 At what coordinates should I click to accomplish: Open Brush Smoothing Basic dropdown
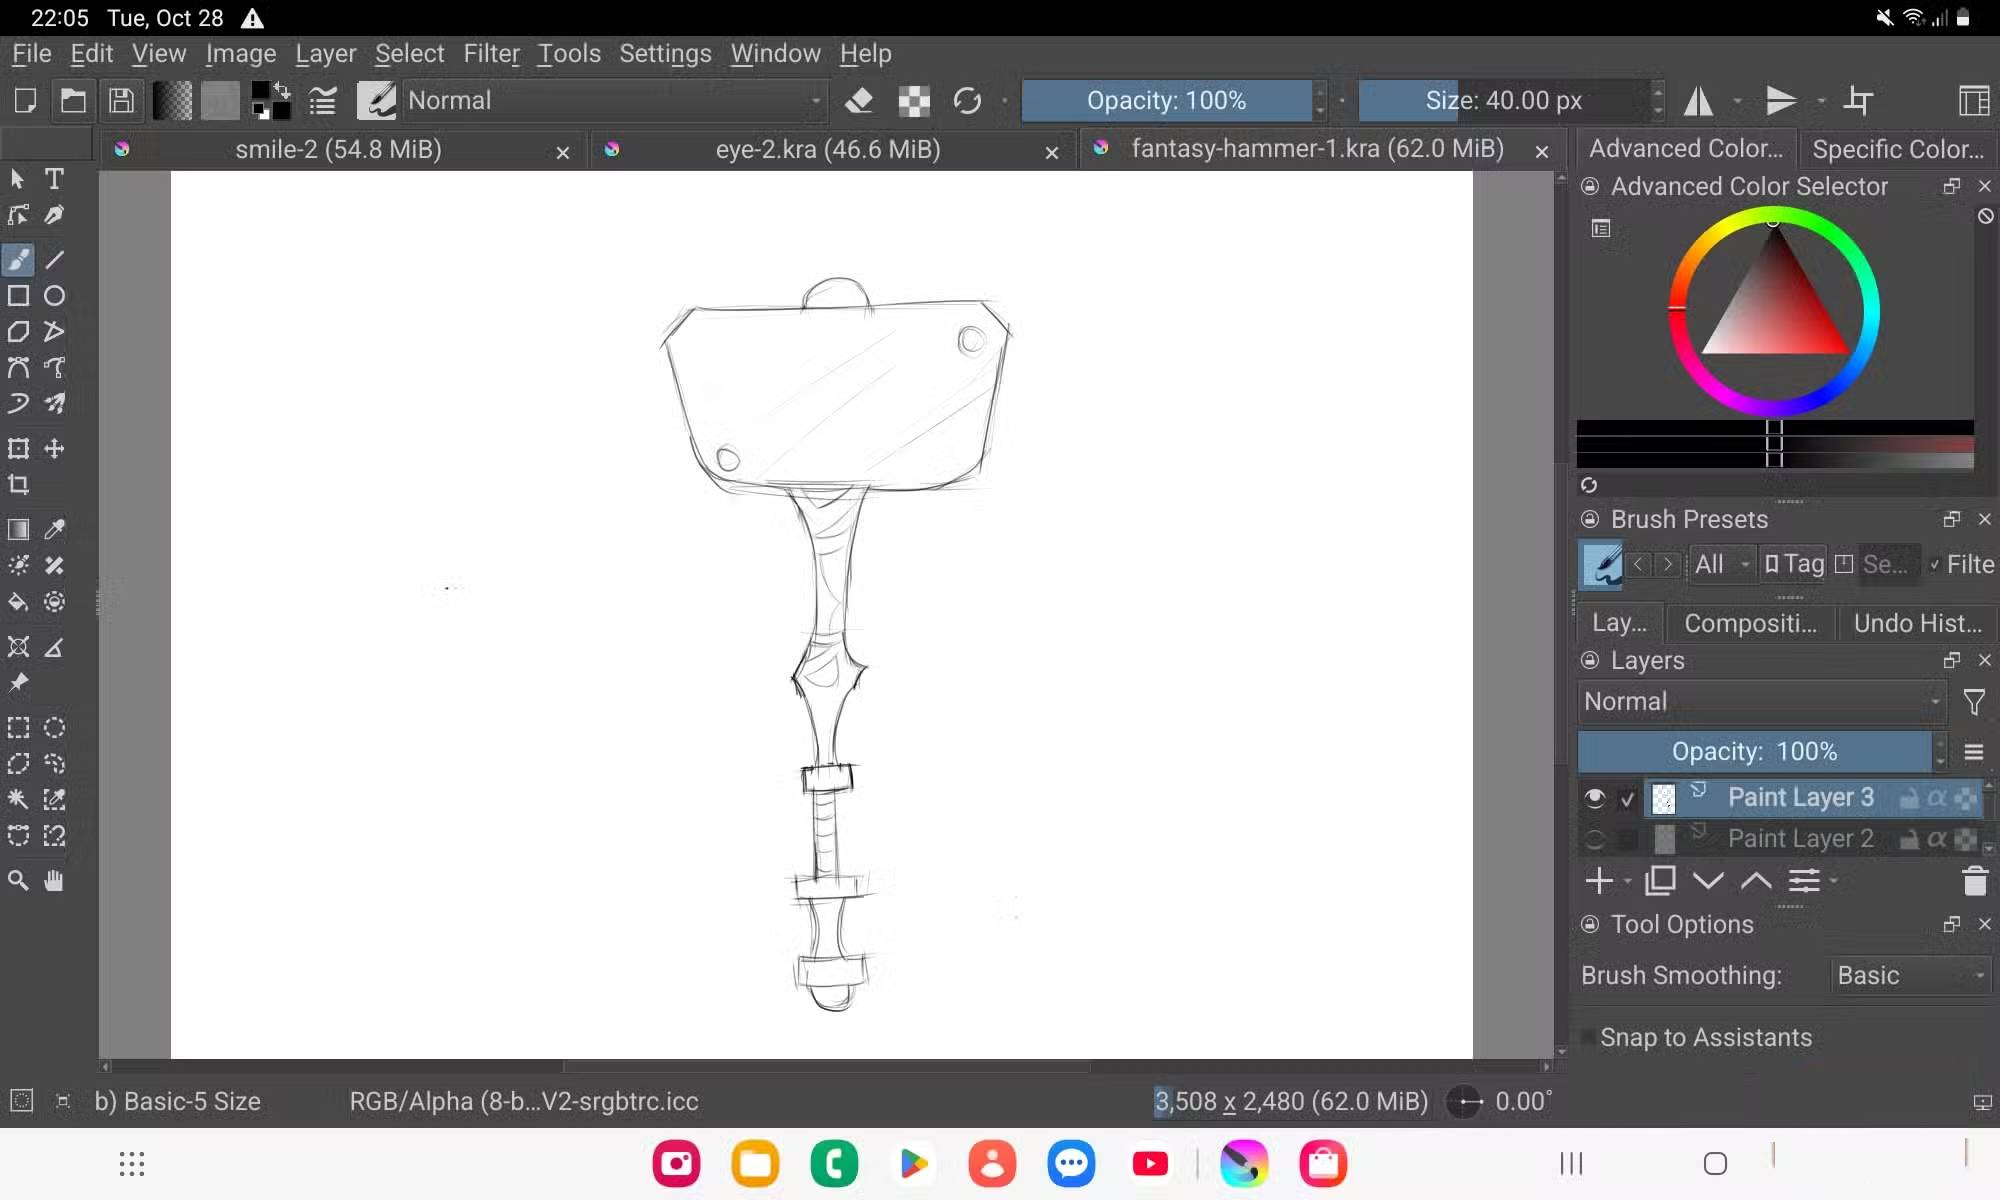[1910, 975]
